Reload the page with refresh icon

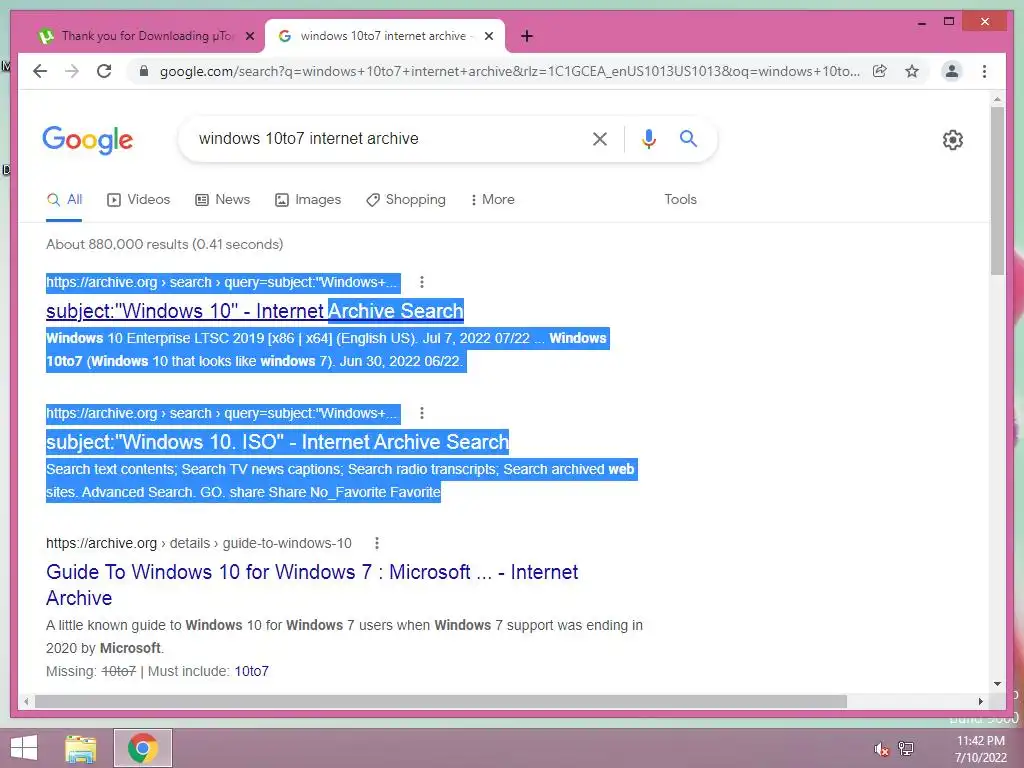[x=104, y=71]
